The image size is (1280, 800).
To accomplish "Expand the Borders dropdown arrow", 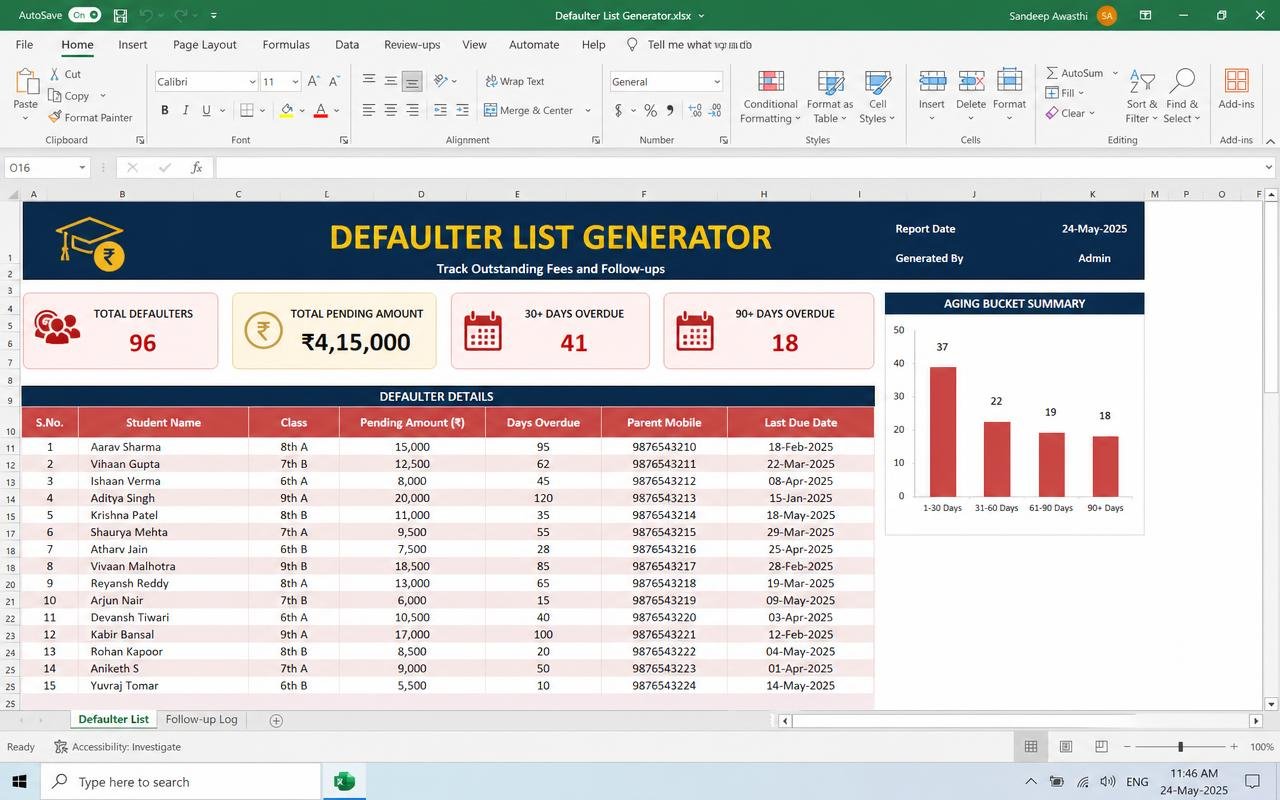I will pos(263,110).
